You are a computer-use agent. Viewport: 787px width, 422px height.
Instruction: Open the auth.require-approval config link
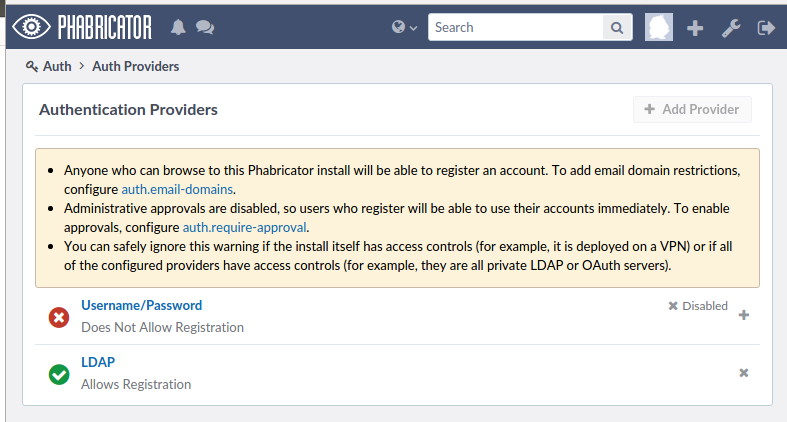pos(243,227)
